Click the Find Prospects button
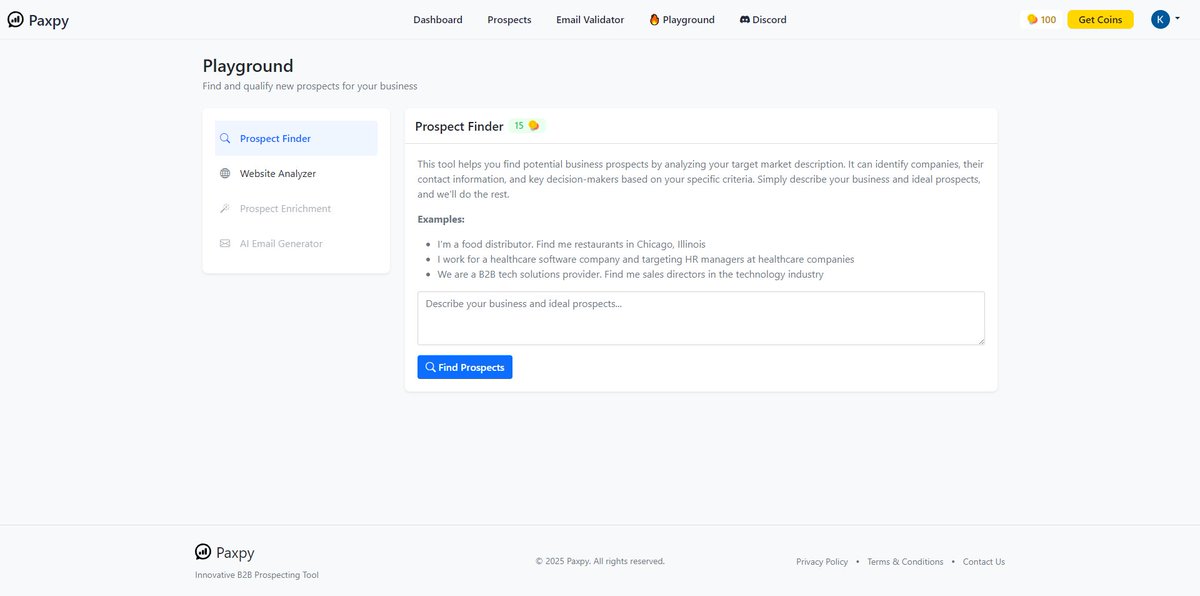This screenshot has height=596, width=1200. [465, 367]
